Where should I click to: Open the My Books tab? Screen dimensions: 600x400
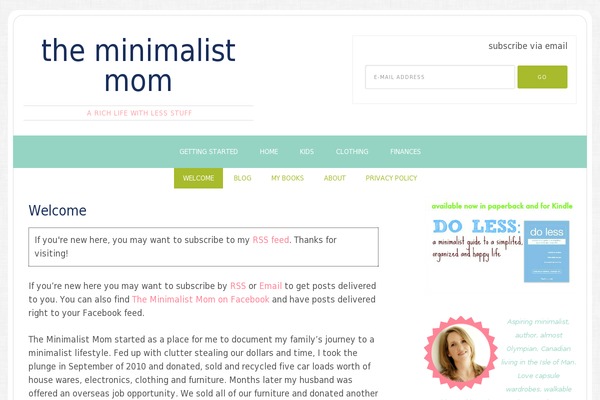click(x=287, y=178)
